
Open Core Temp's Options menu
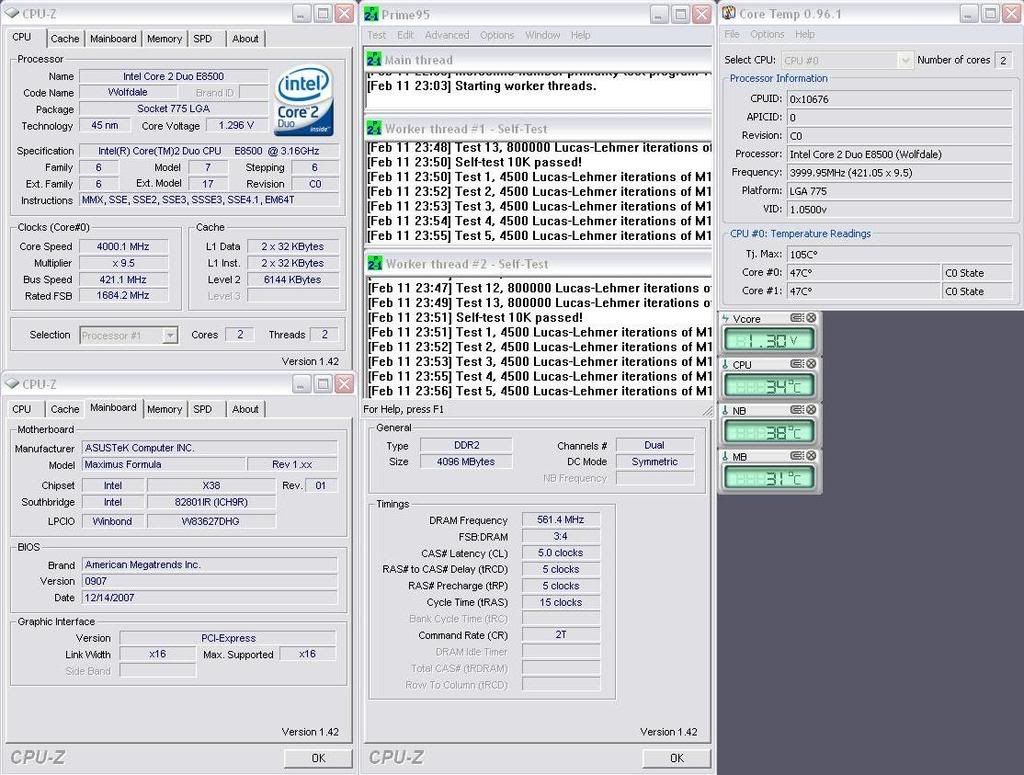767,34
